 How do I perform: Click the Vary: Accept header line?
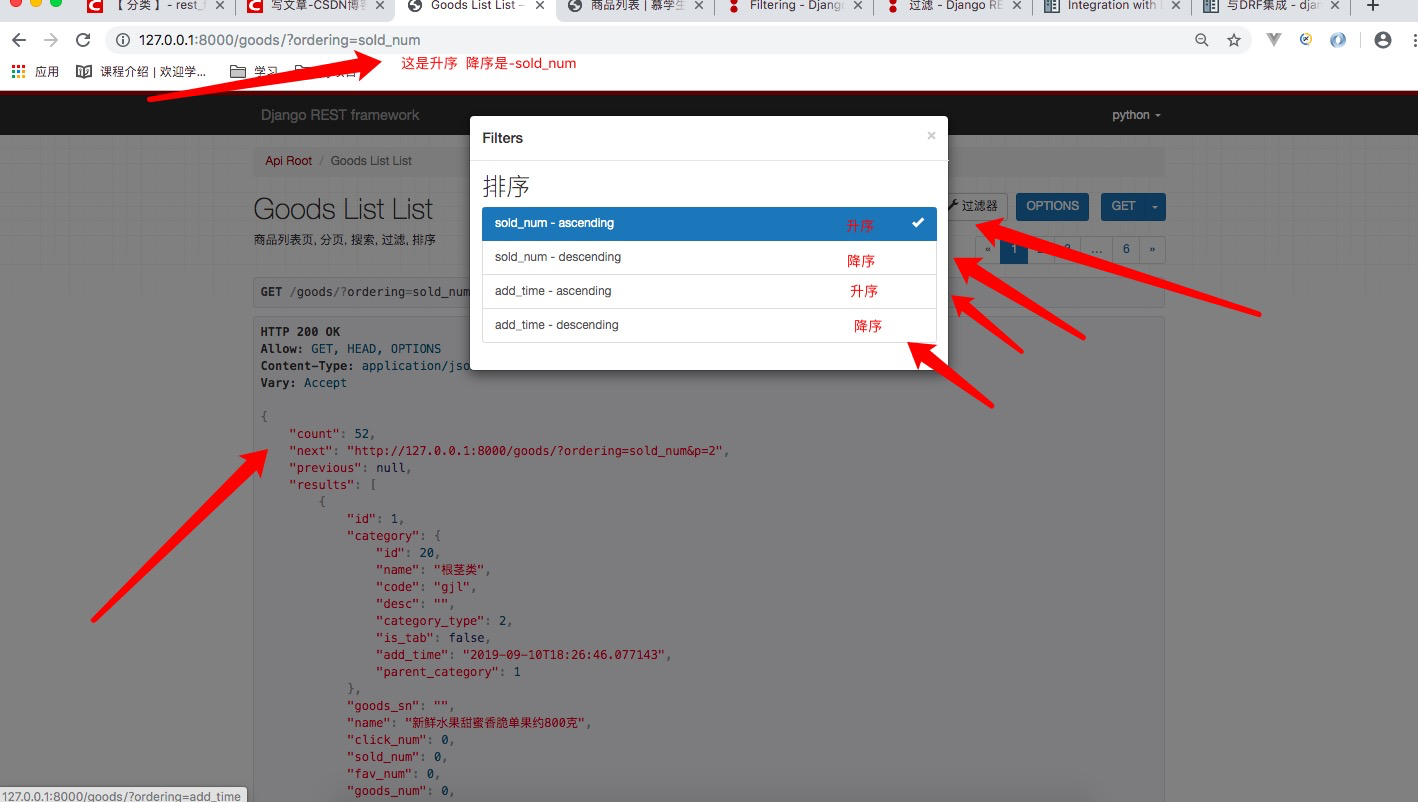point(304,383)
